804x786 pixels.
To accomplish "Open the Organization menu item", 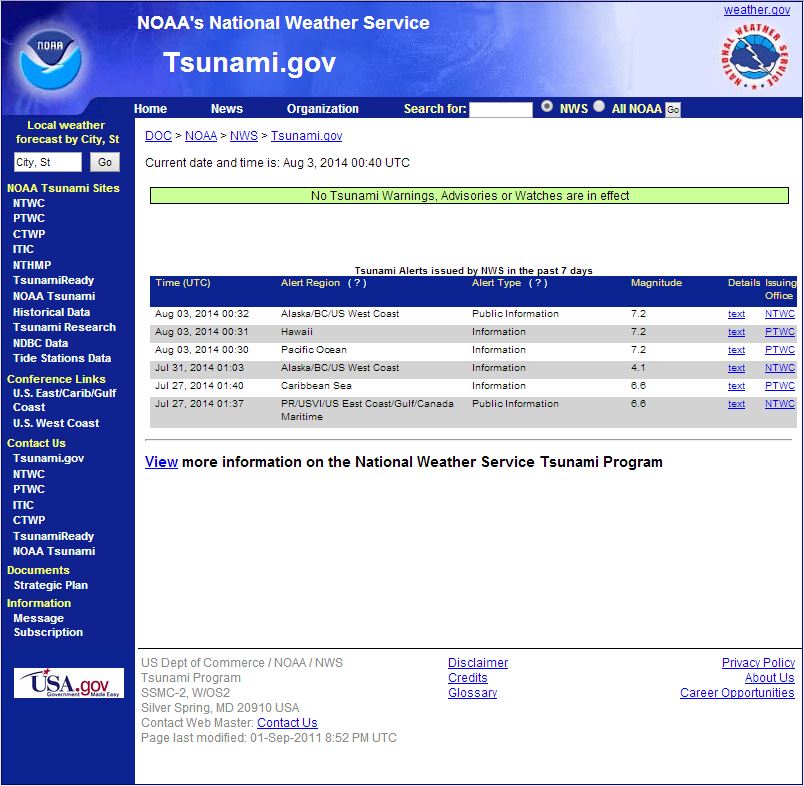I will tap(322, 109).
